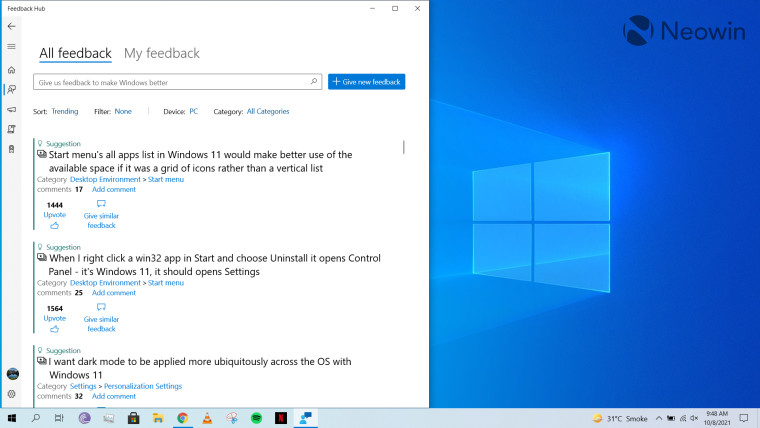This screenshot has height=428, width=760.
Task: Click the user profile avatar in the sidebar
Action: [x=12, y=374]
